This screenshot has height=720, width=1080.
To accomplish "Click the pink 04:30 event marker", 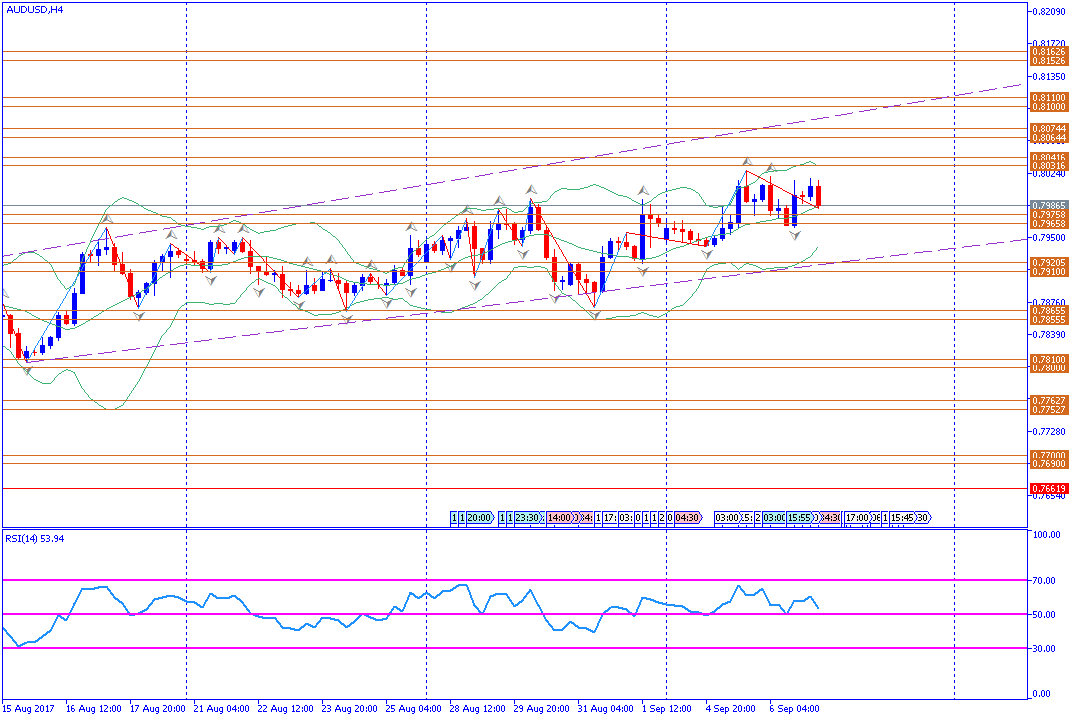I will click(687, 518).
